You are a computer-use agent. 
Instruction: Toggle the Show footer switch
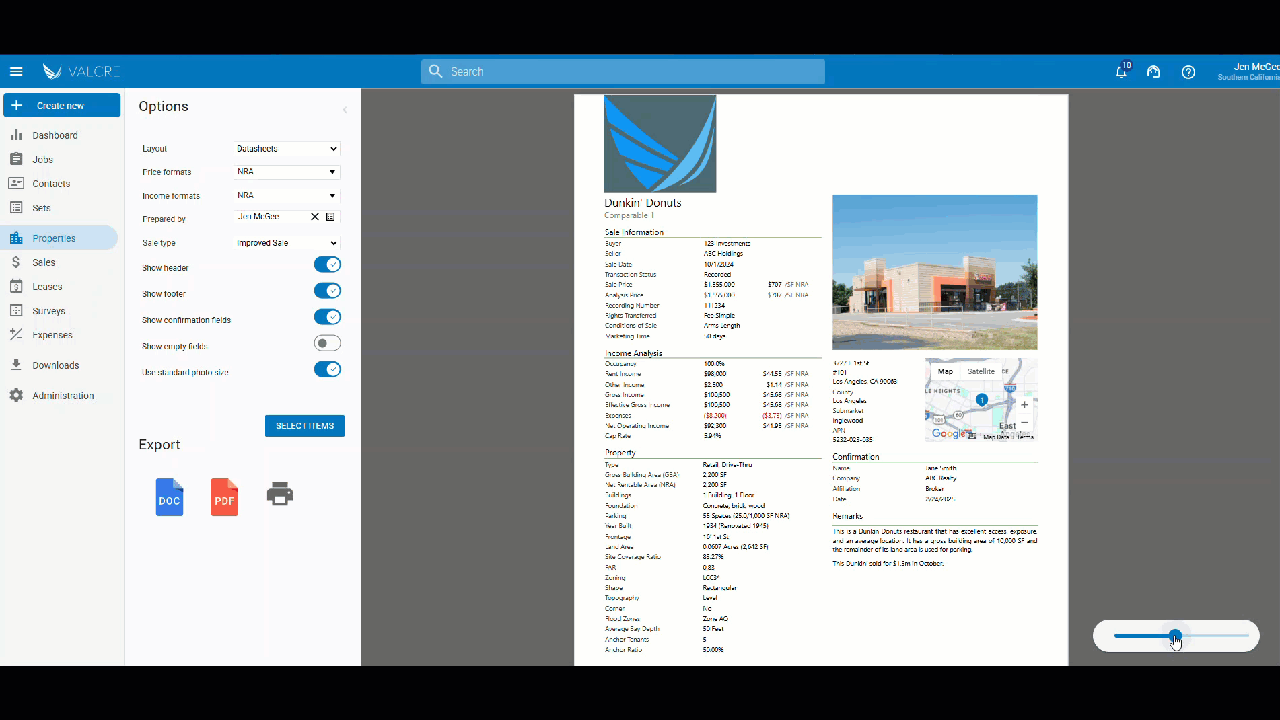[x=328, y=291]
